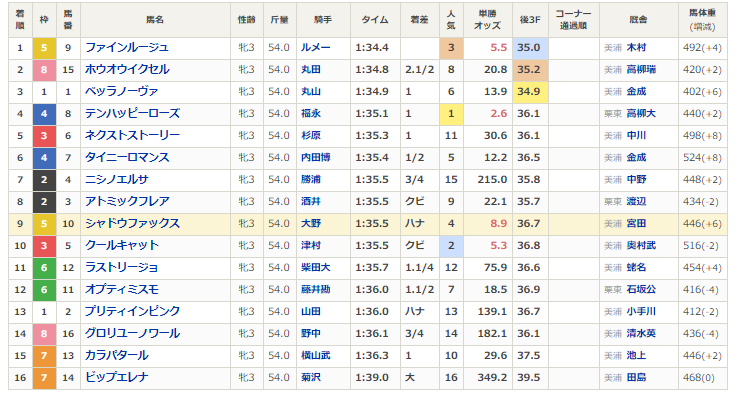740x393 pixels.
Task: Open horse page for ベッラノーヴァ
Action: (x=121, y=92)
